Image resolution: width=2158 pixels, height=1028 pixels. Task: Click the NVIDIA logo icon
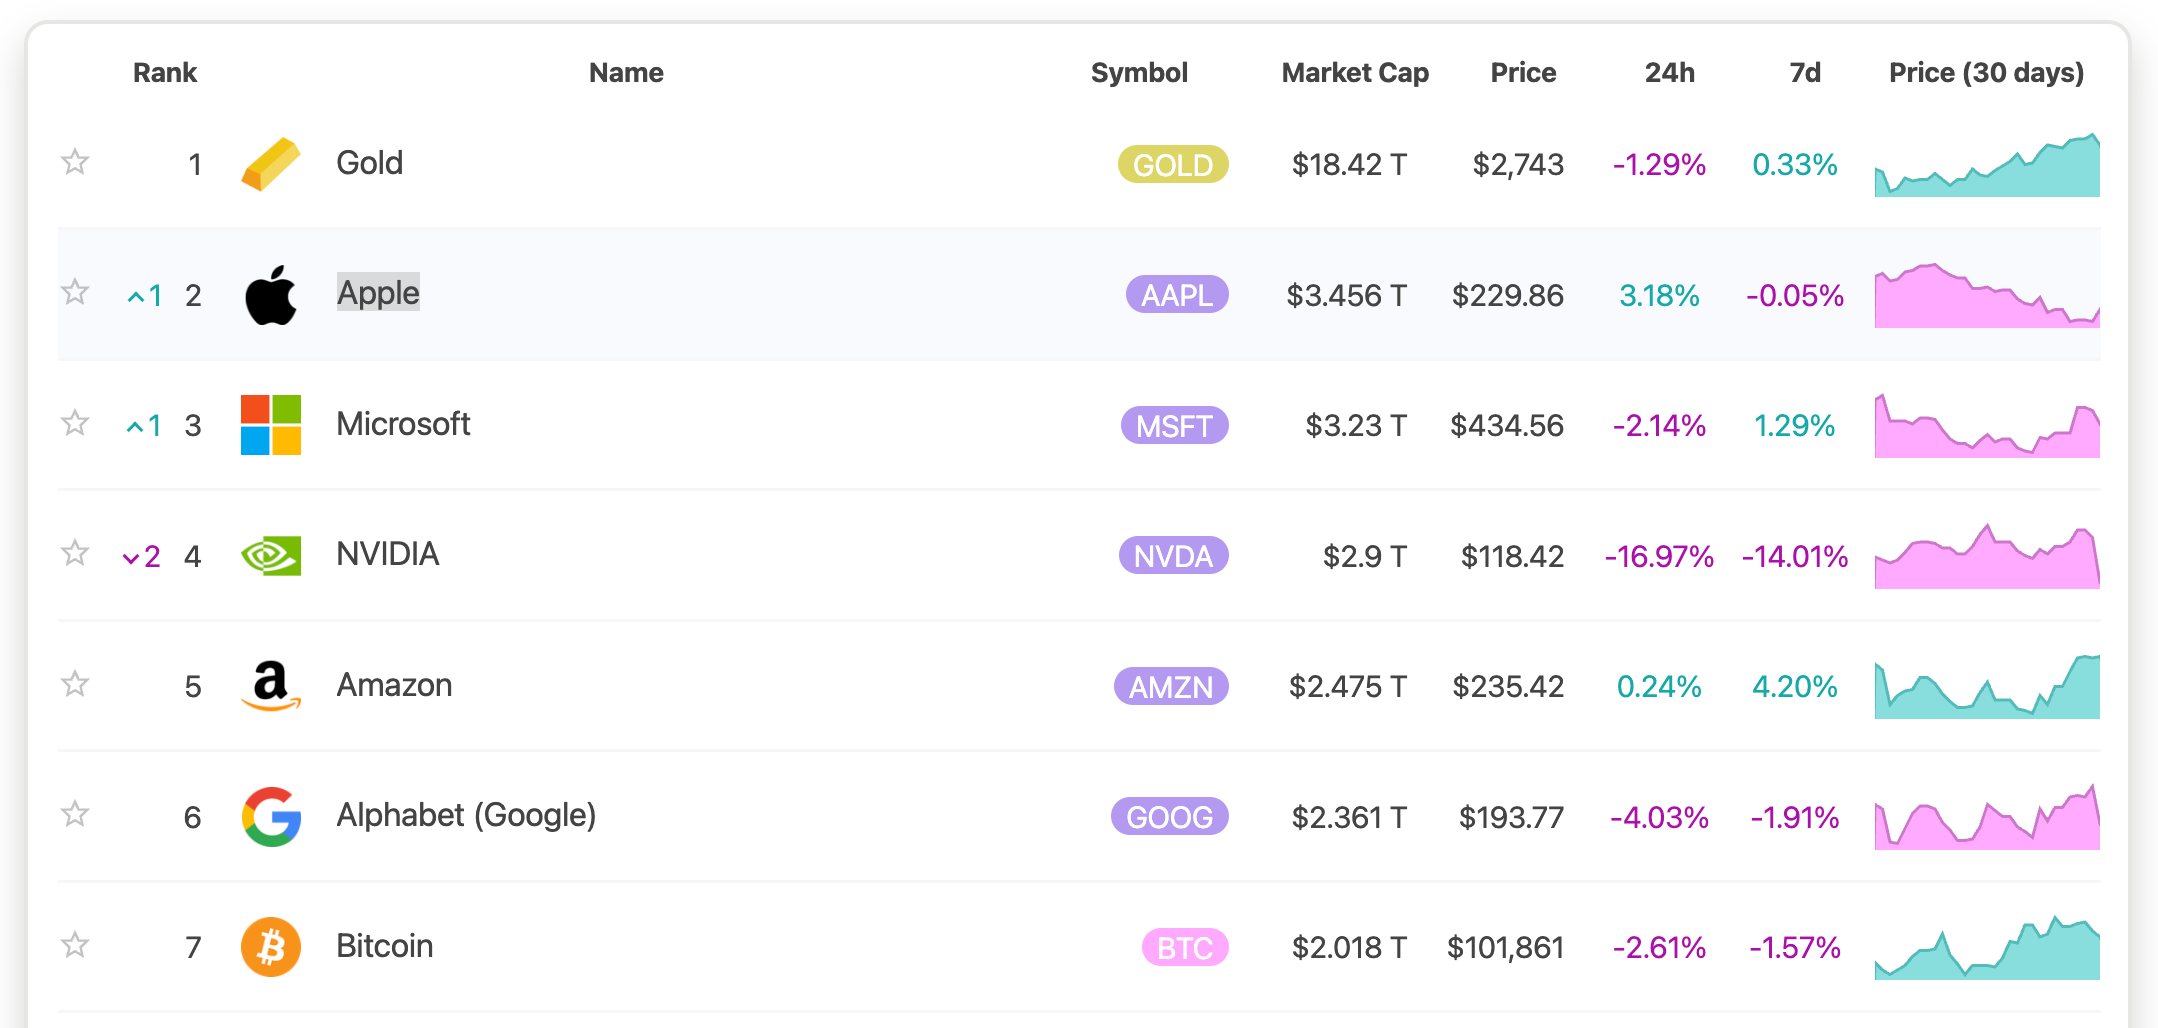coord(271,556)
